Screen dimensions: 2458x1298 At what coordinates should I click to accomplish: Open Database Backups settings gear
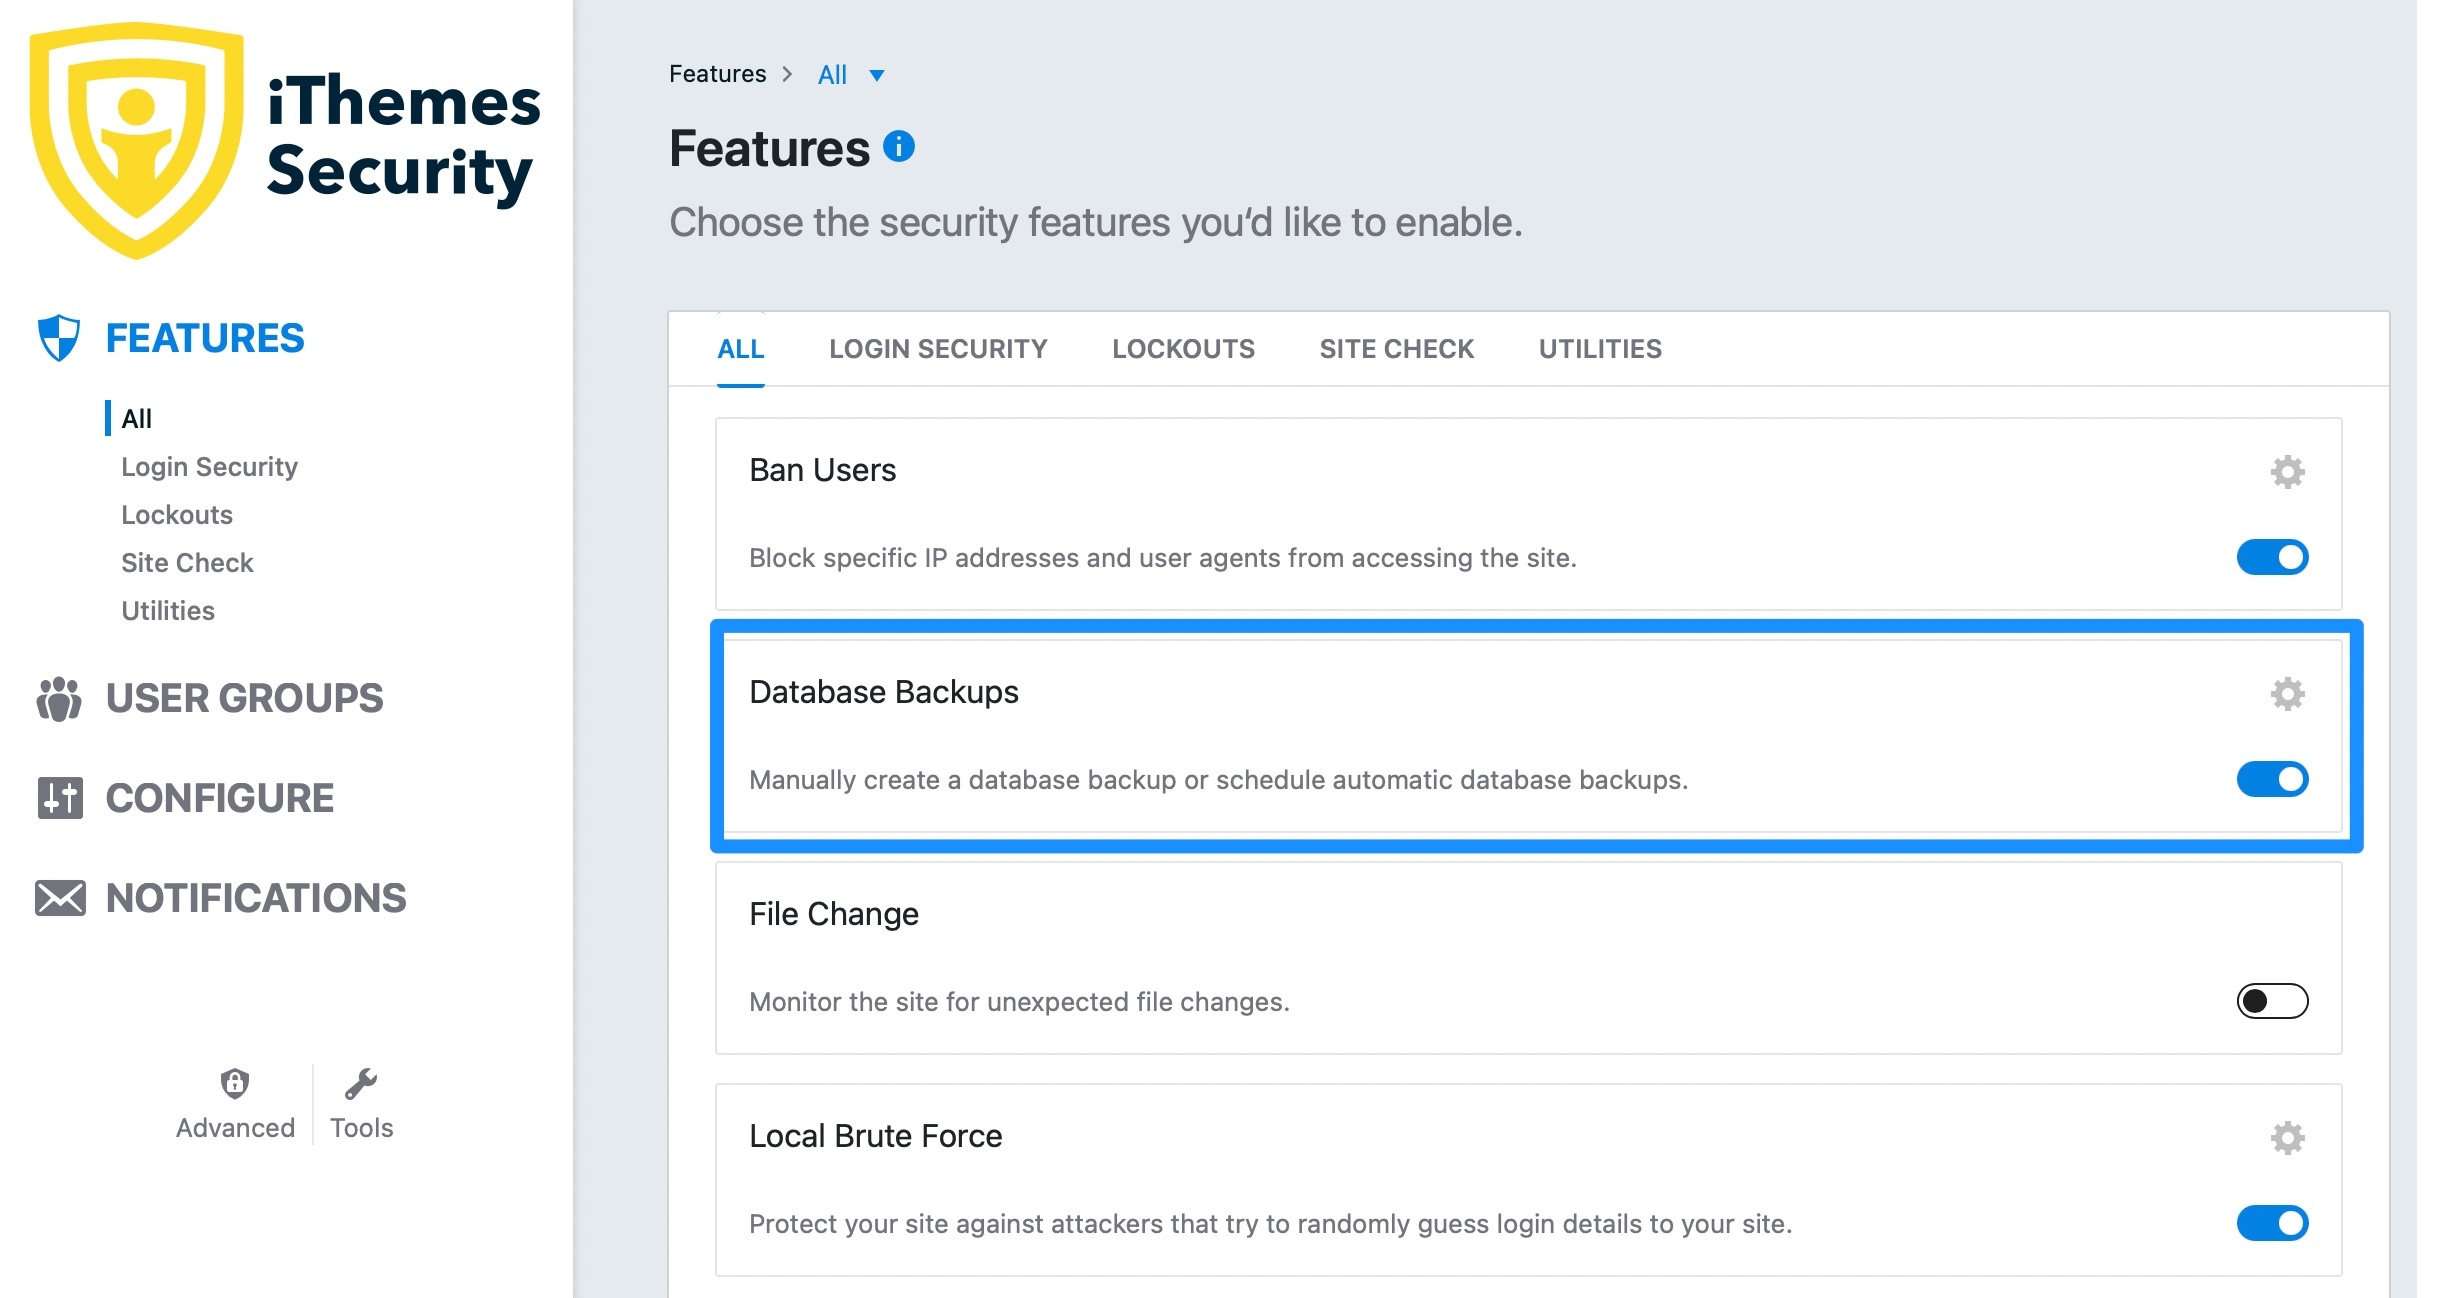click(x=2288, y=693)
